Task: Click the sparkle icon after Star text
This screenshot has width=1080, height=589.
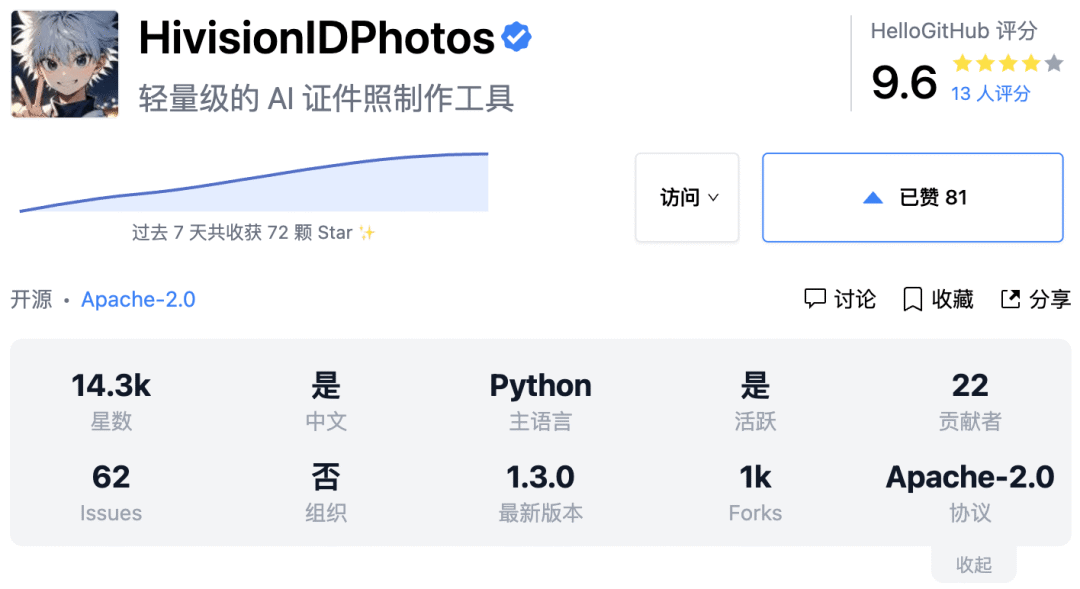Action: coord(368,232)
